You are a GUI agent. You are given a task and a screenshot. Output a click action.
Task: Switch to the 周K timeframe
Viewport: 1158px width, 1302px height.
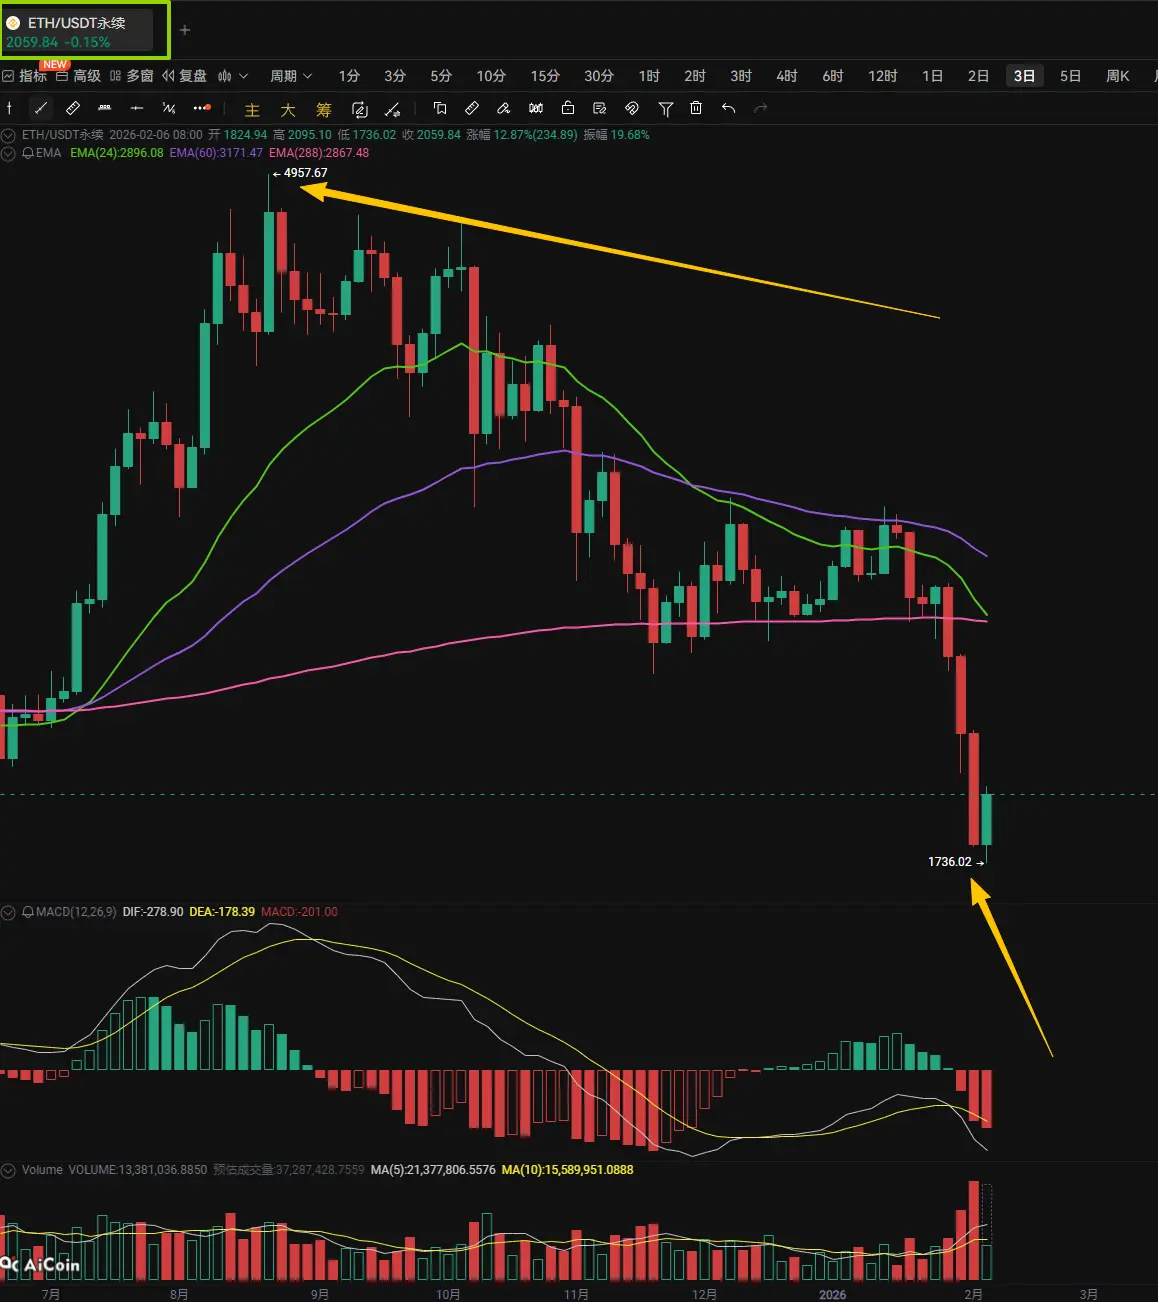pos(1118,76)
